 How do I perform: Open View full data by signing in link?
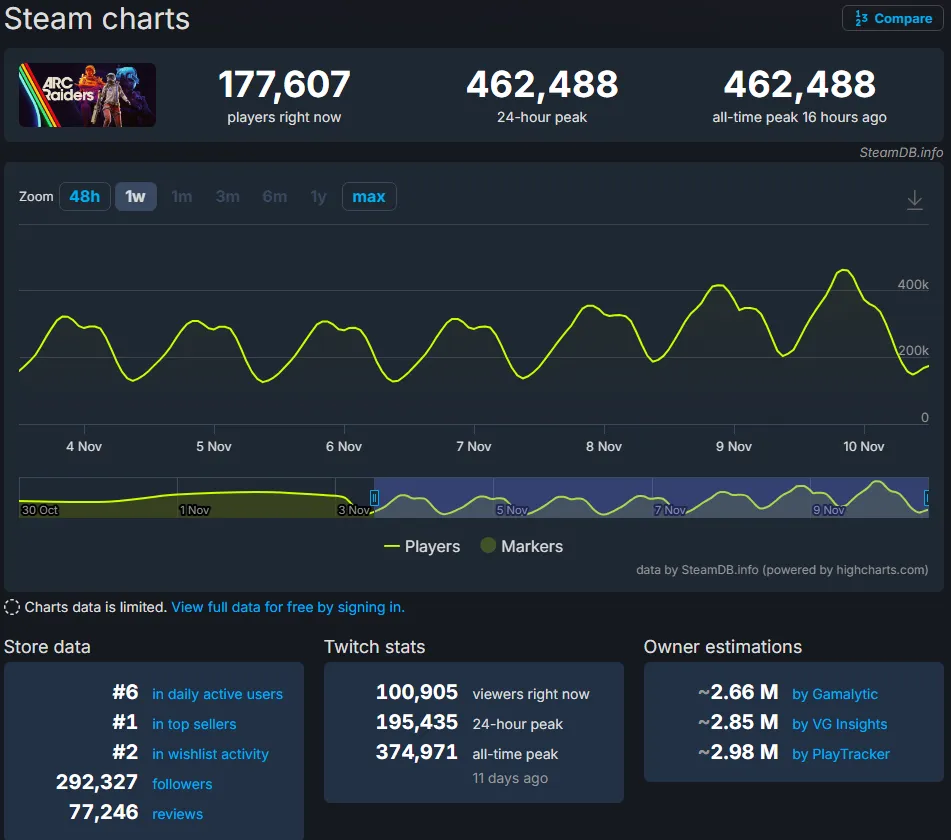[287, 607]
